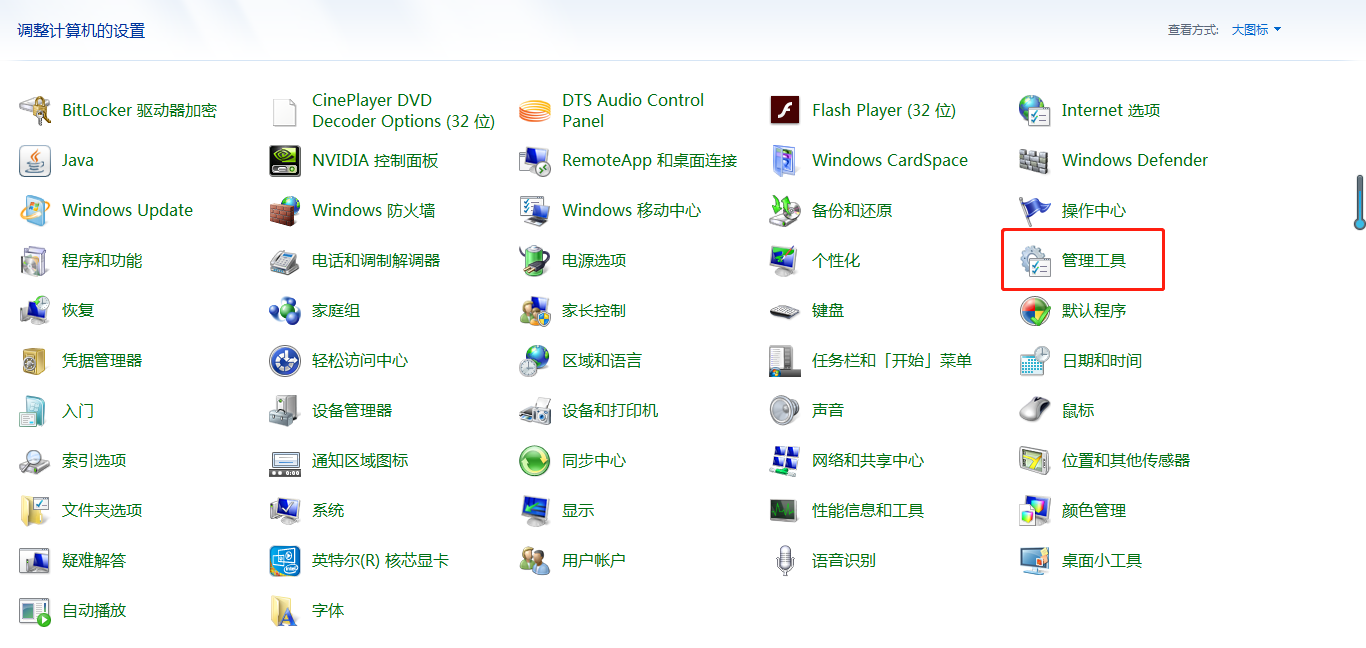Click the Windows Defender wall icon
Screen dimensions: 1366x648
[1035, 160]
